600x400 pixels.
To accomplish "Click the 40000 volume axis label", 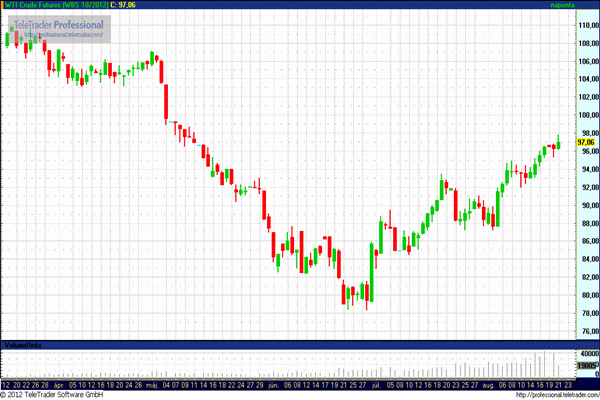I will click(585, 356).
